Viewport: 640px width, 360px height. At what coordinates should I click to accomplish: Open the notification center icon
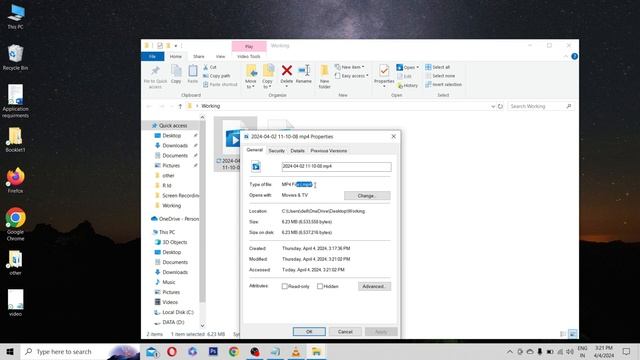click(x=627, y=351)
